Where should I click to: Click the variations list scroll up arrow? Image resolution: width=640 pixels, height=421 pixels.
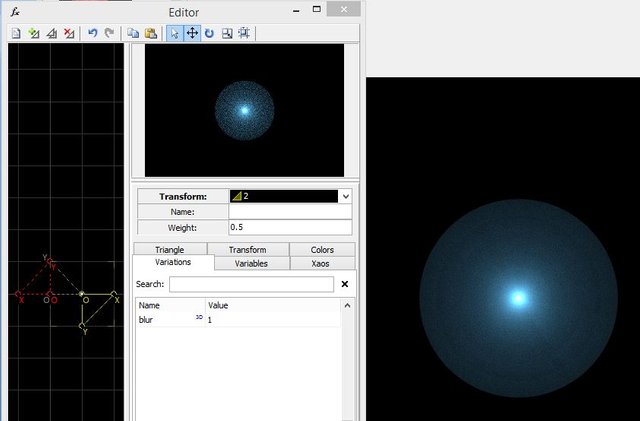pyautogui.click(x=347, y=305)
